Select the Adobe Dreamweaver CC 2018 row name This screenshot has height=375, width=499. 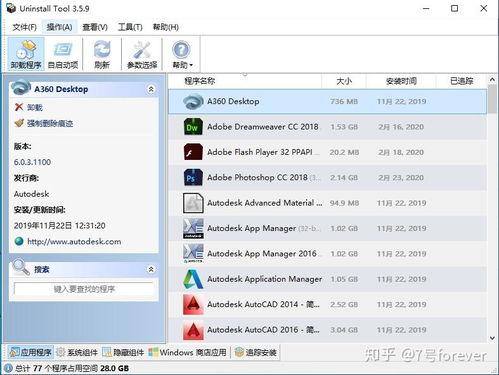(263, 127)
